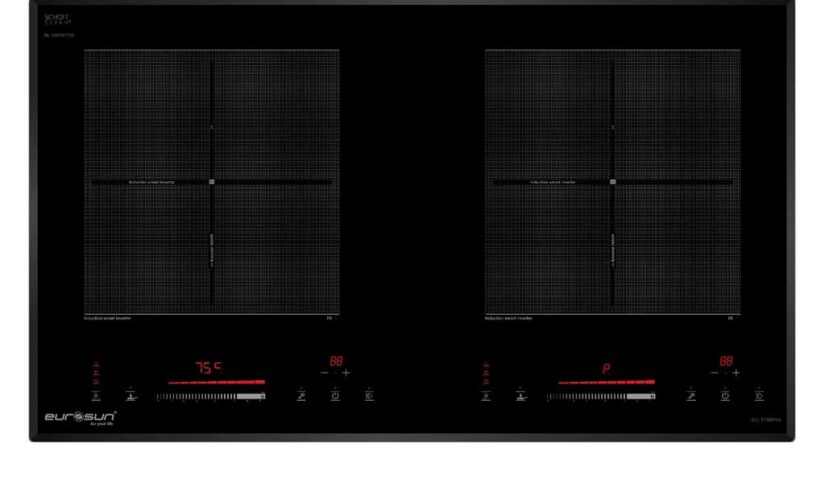Tap the cooking mode select icon beside the keep-warm icon, 75°C panel
Image resolution: width=825 pixels, height=504 pixels.
click(x=96, y=396)
